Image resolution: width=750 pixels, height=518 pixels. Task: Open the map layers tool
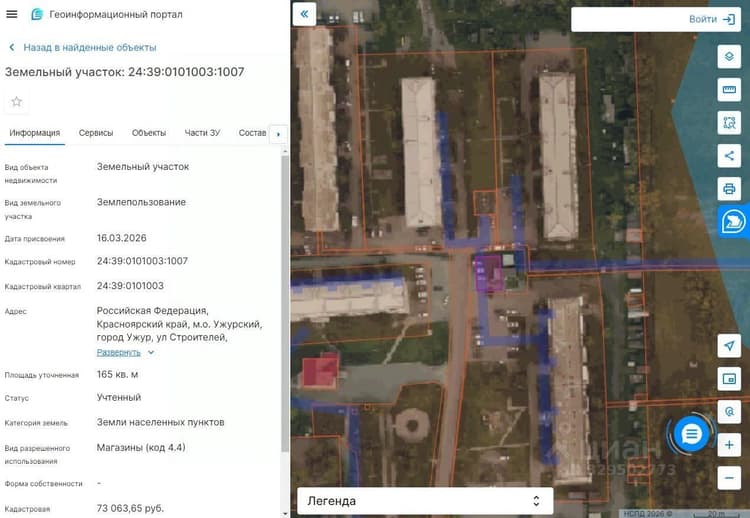click(729, 56)
